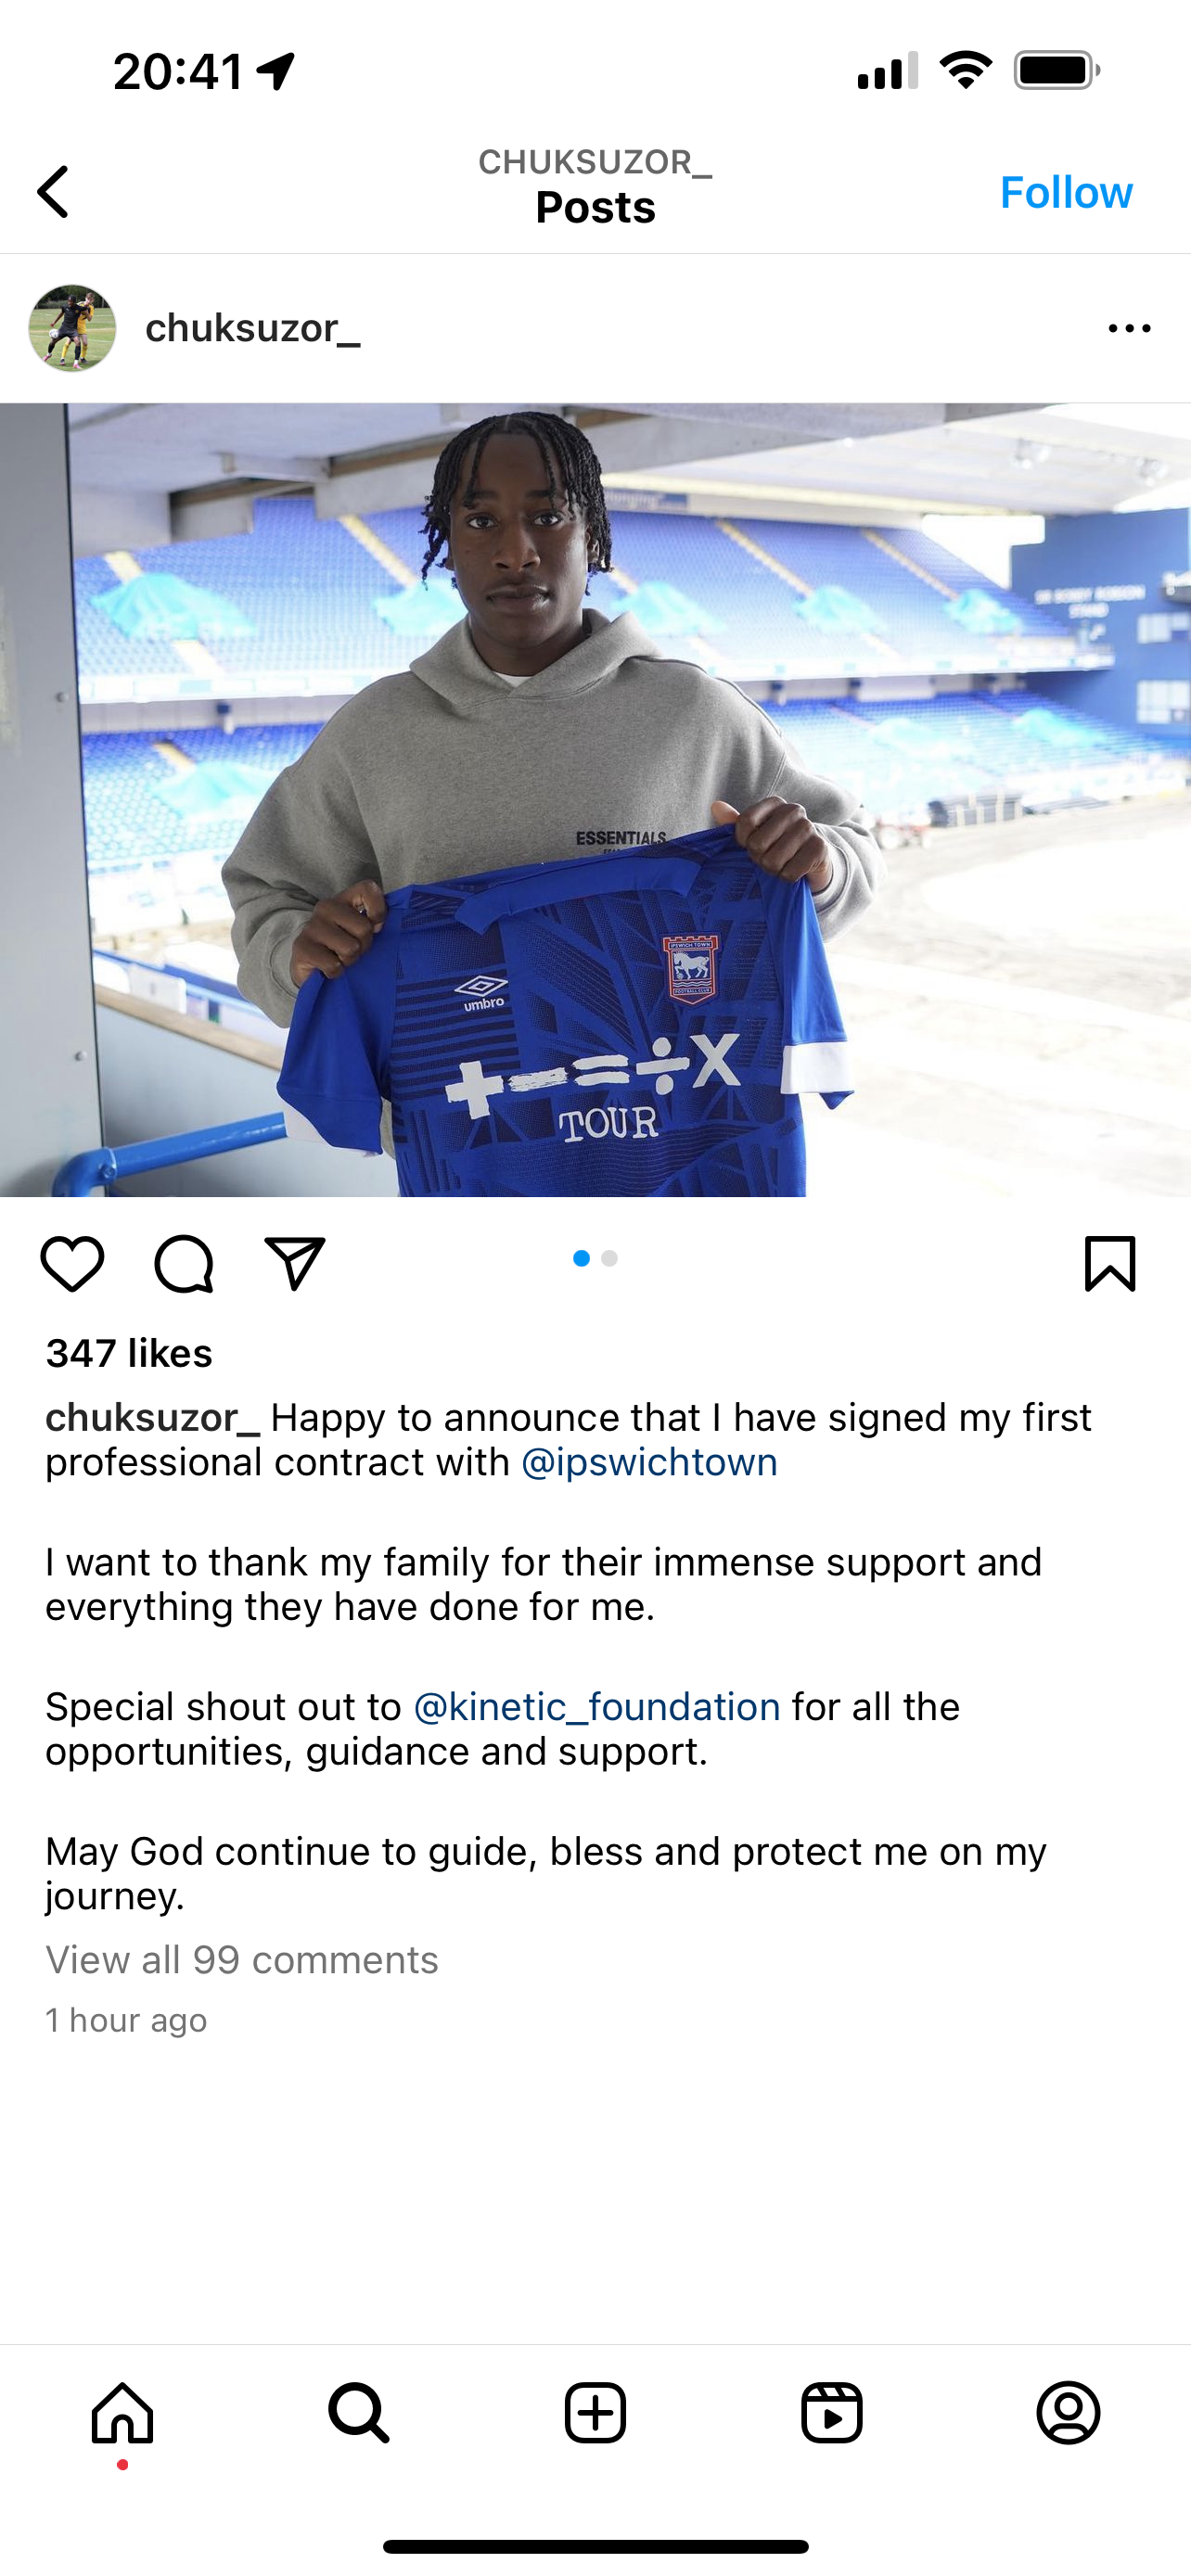Open the @kinetic_foundation mention
Screen dimensions: 1191x2576
[597, 1706]
